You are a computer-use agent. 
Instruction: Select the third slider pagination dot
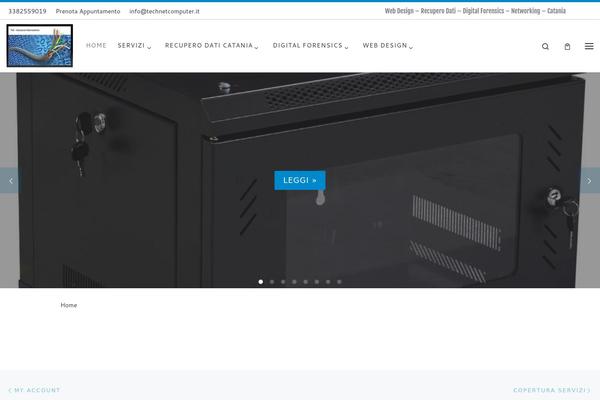[283, 282]
